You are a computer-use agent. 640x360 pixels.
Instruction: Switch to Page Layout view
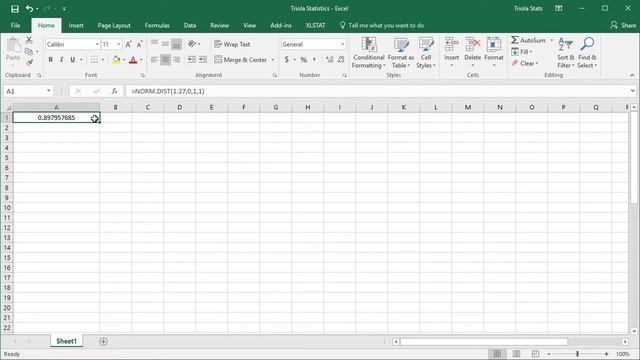tap(516, 354)
